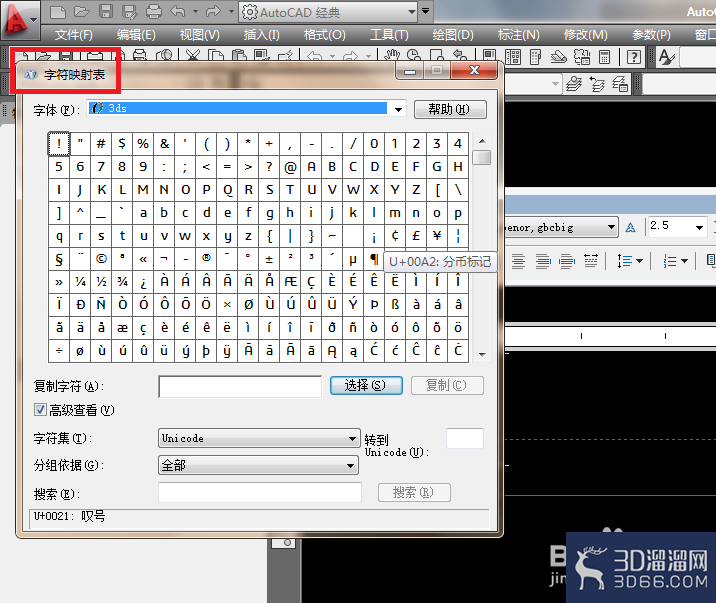Screen dimensions: 716x603
Task: Click Plot printer icon in quick access toolbar
Action: point(154,11)
